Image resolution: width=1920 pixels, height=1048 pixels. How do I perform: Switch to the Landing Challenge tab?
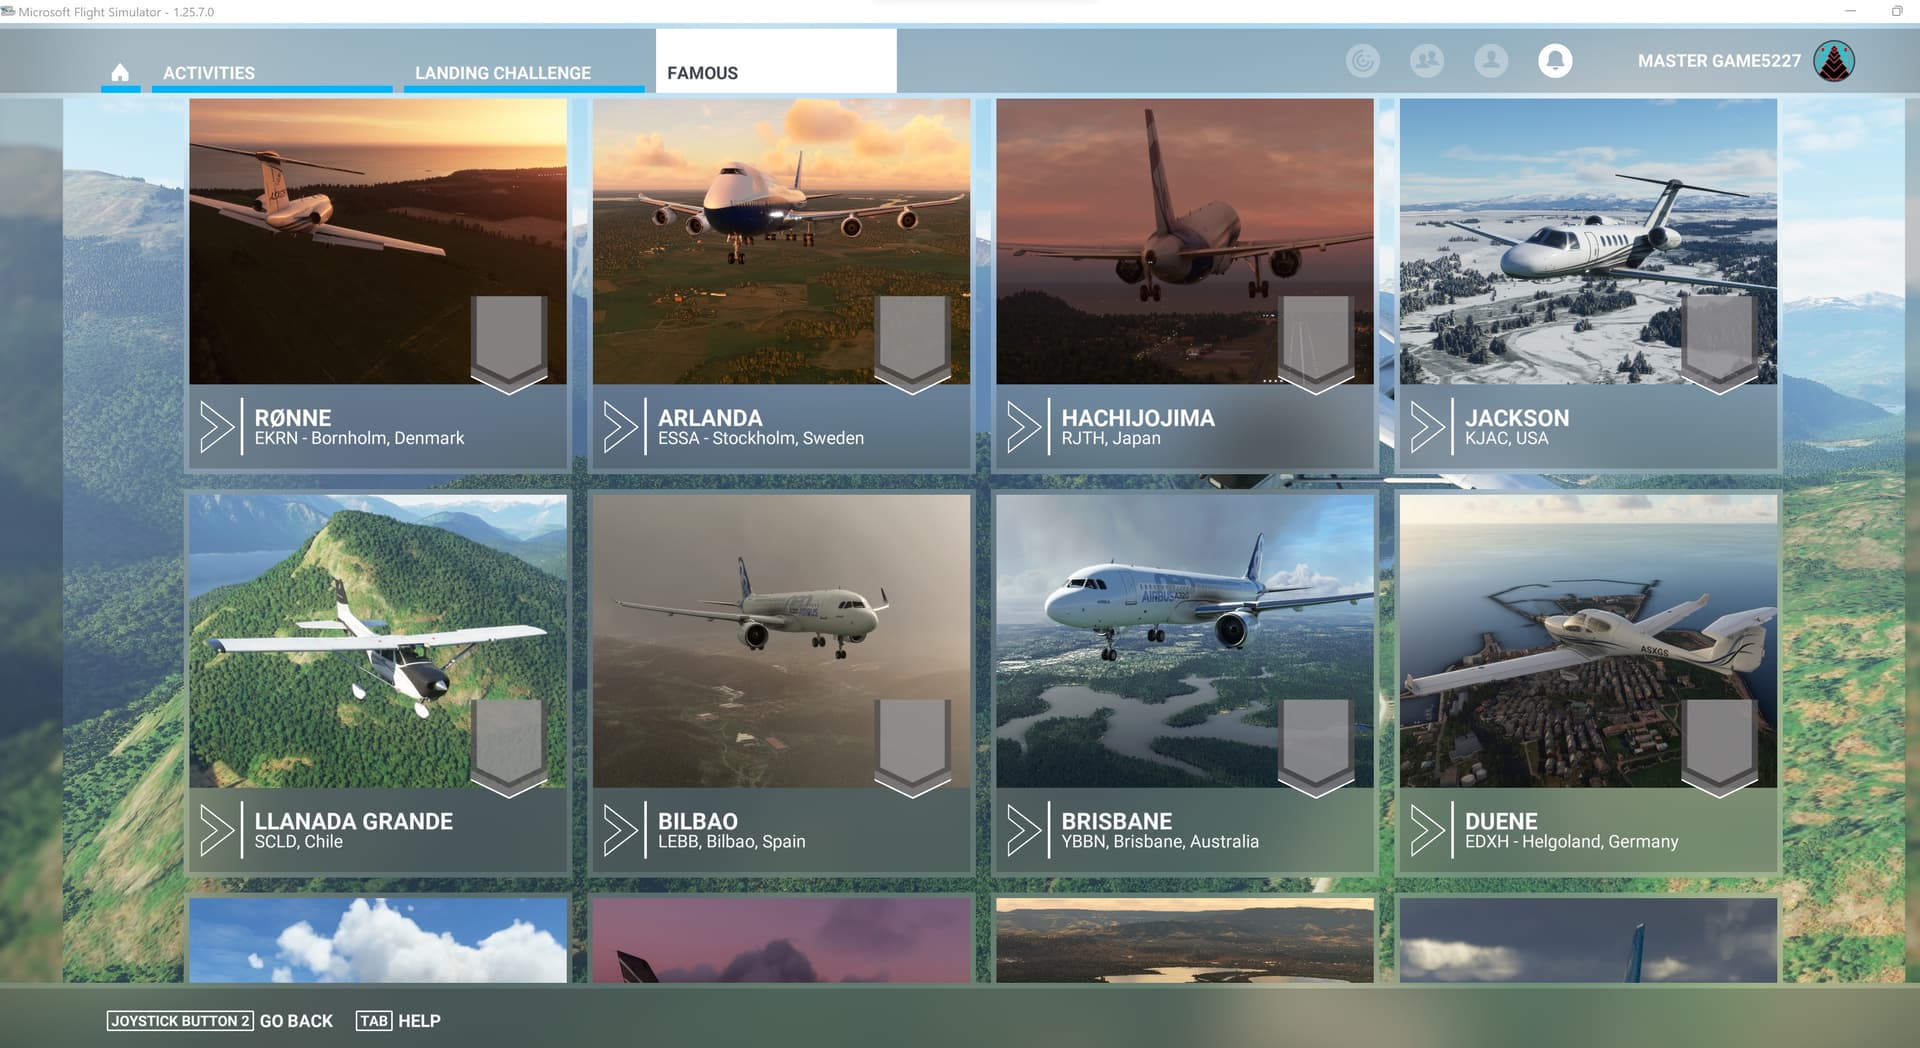pyautogui.click(x=524, y=72)
